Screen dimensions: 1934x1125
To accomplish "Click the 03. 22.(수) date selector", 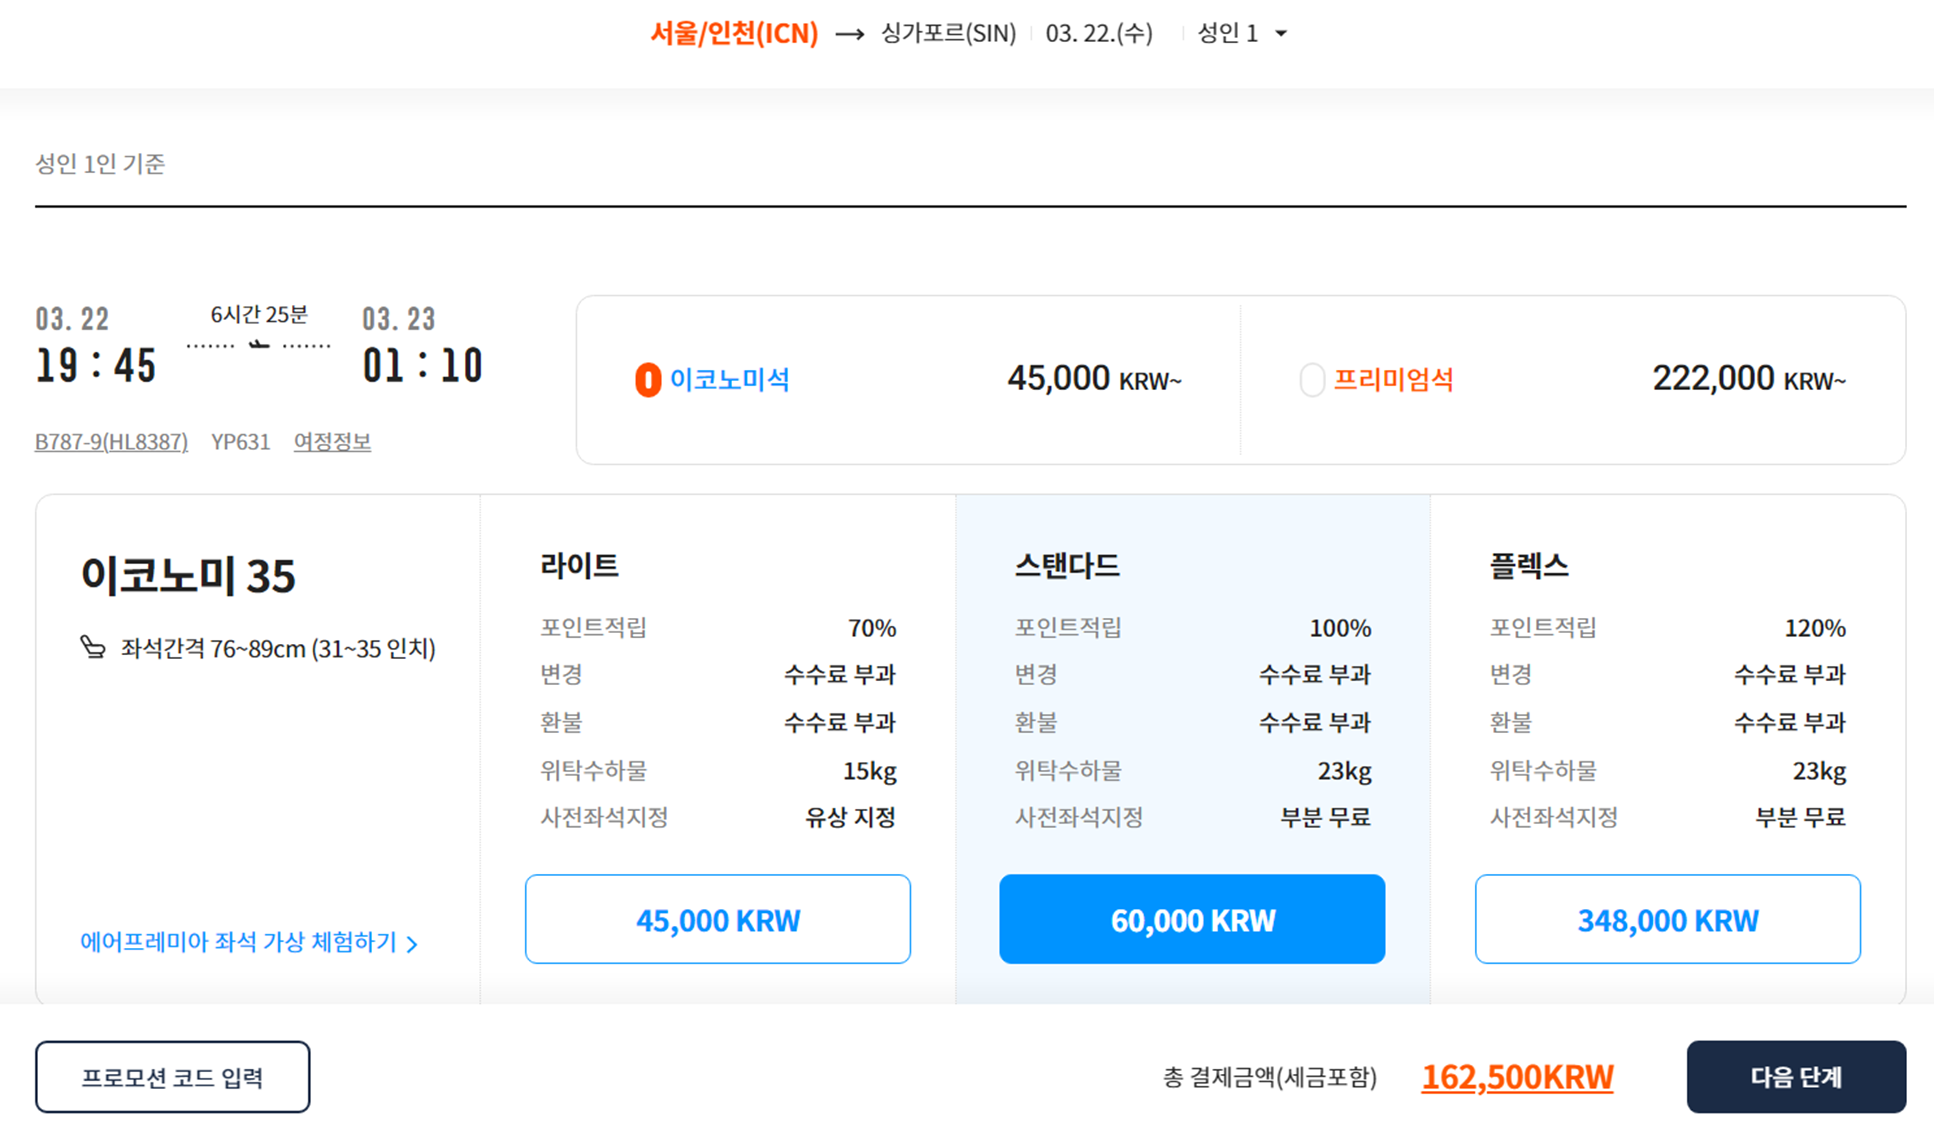I will tap(1098, 34).
